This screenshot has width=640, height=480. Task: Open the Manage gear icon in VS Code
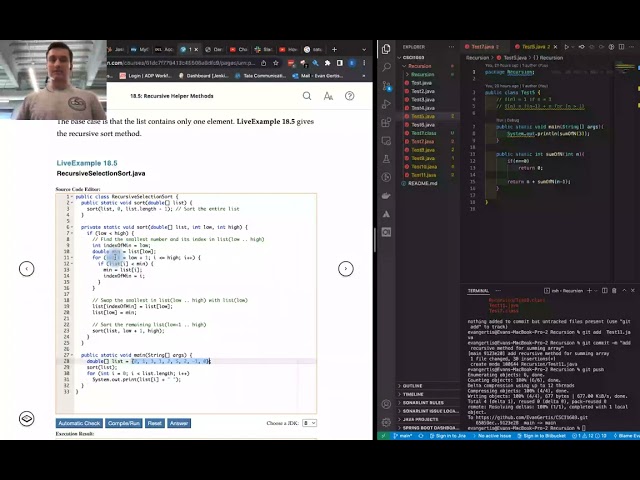[x=386, y=422]
